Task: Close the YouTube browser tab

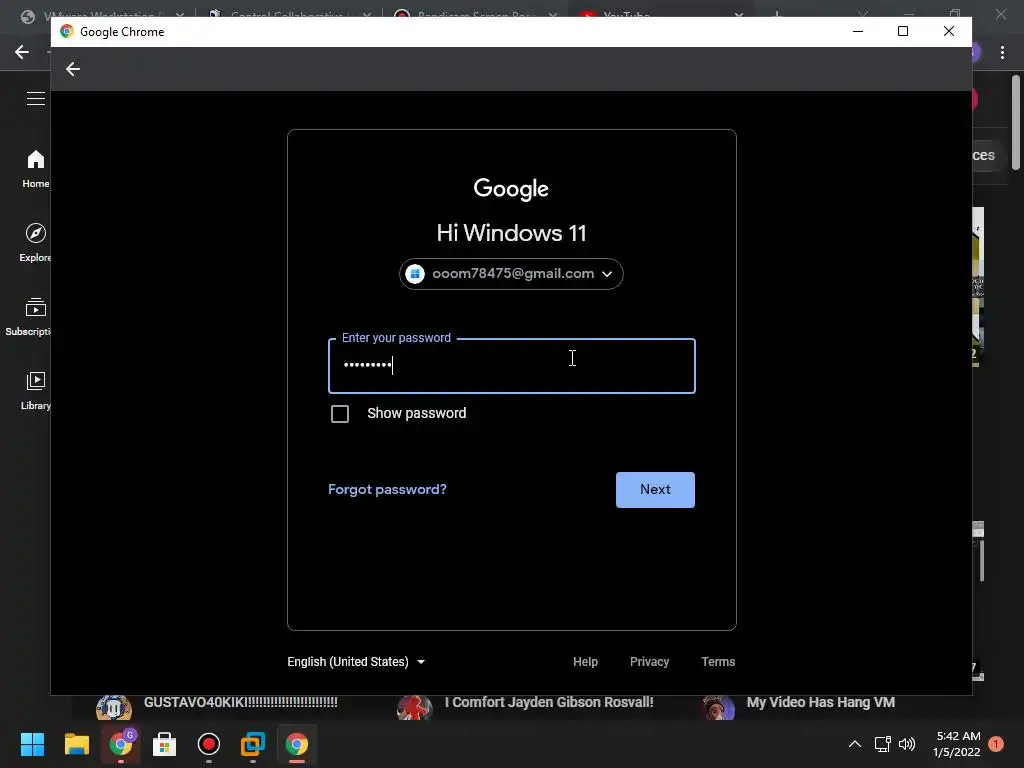Action: point(739,14)
